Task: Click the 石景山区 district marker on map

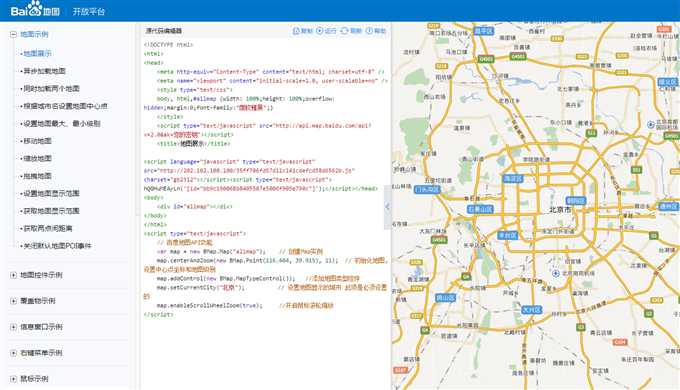Action: 481,209
